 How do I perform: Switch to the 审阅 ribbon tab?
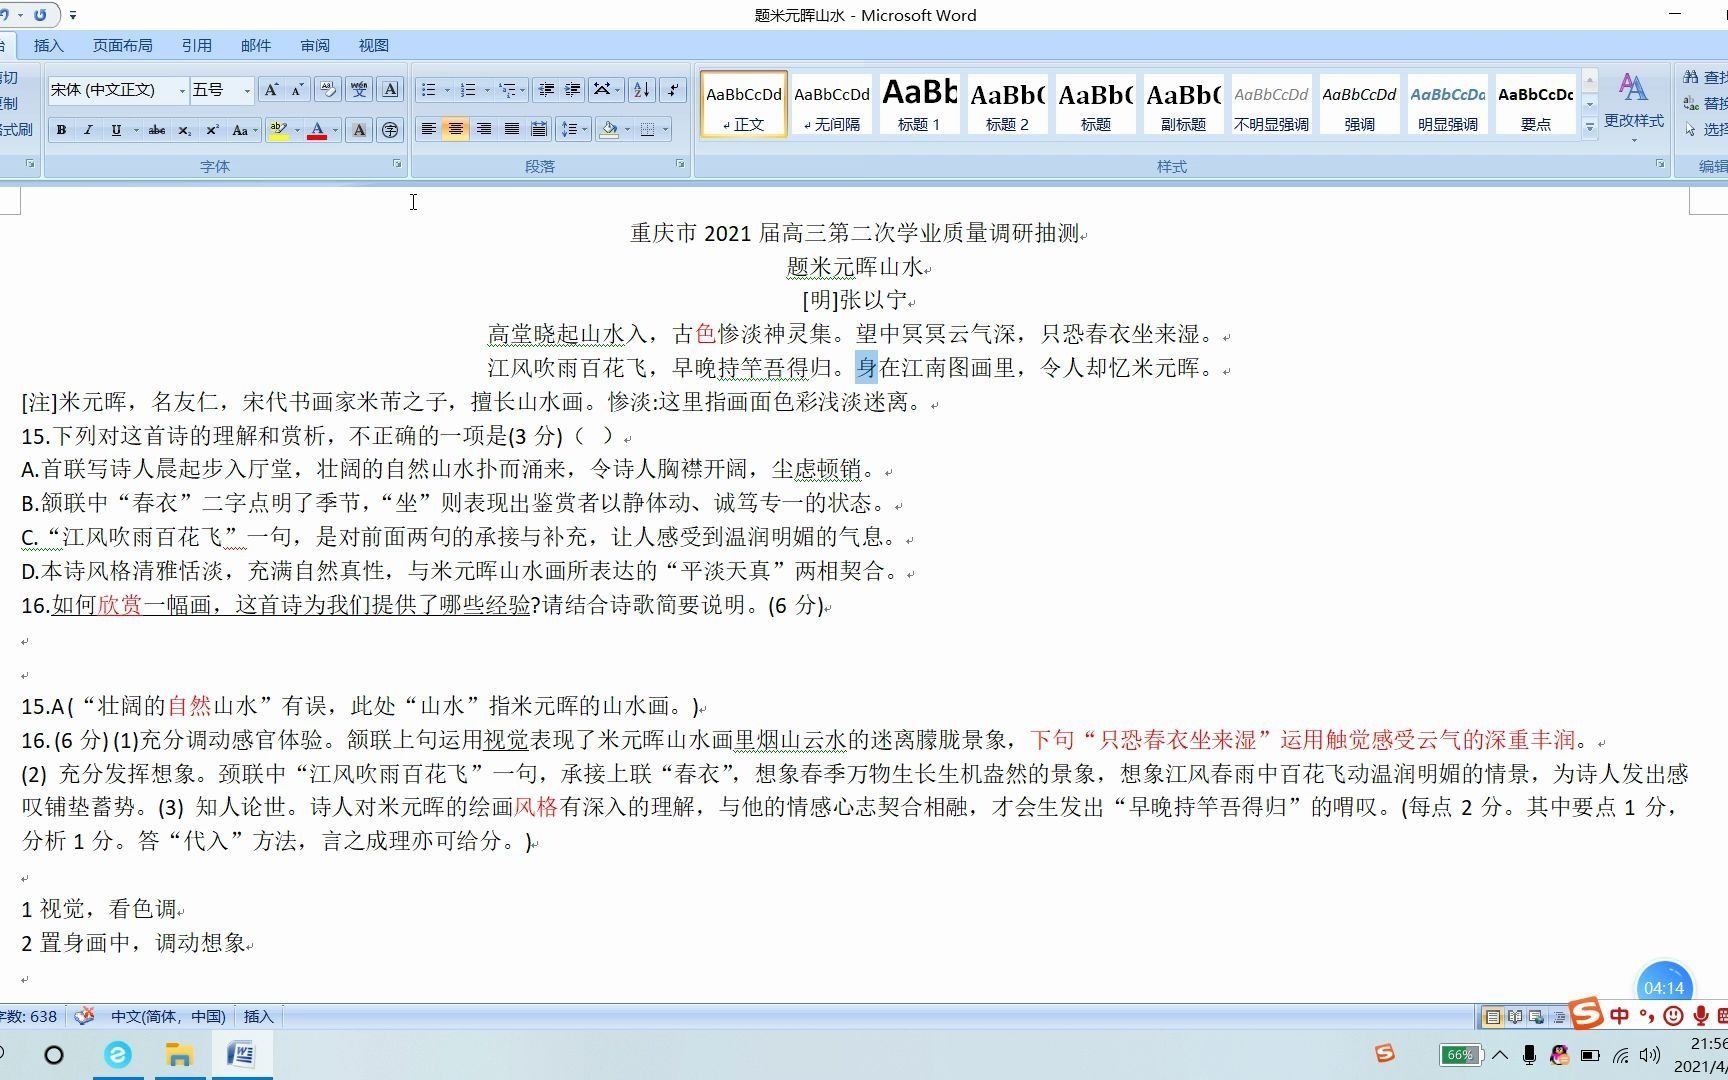click(314, 45)
